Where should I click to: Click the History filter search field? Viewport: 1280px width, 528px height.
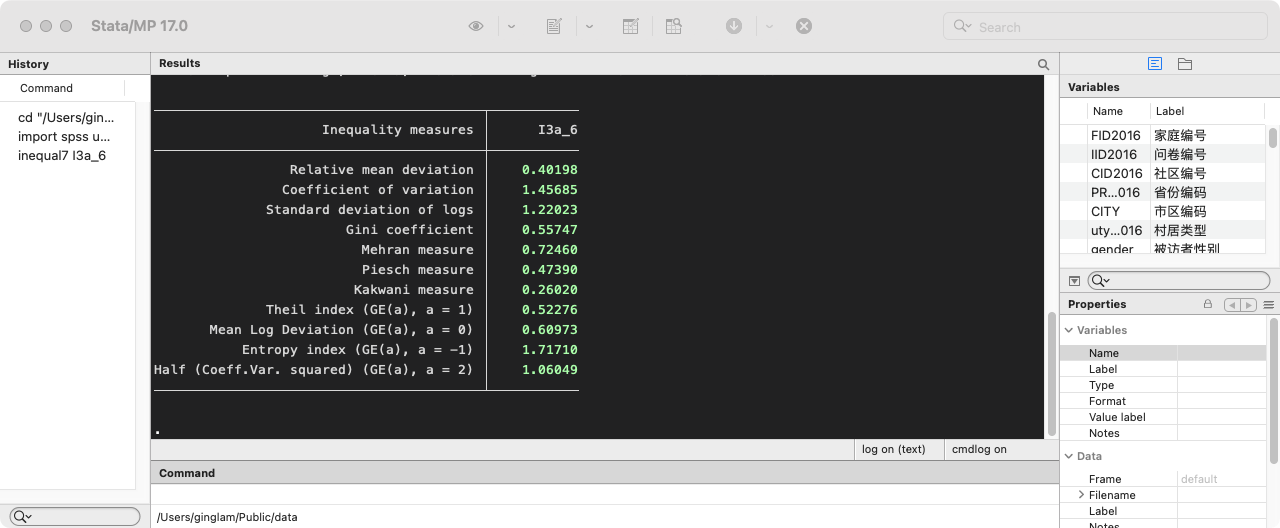click(75, 516)
